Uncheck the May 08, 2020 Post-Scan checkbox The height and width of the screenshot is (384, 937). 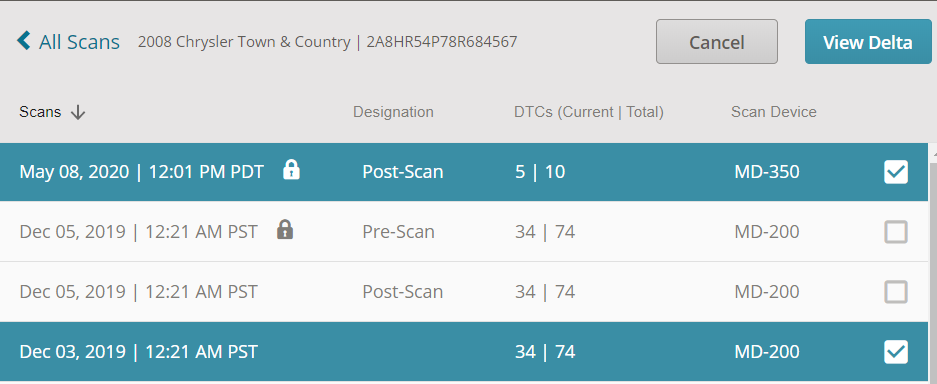[896, 172]
